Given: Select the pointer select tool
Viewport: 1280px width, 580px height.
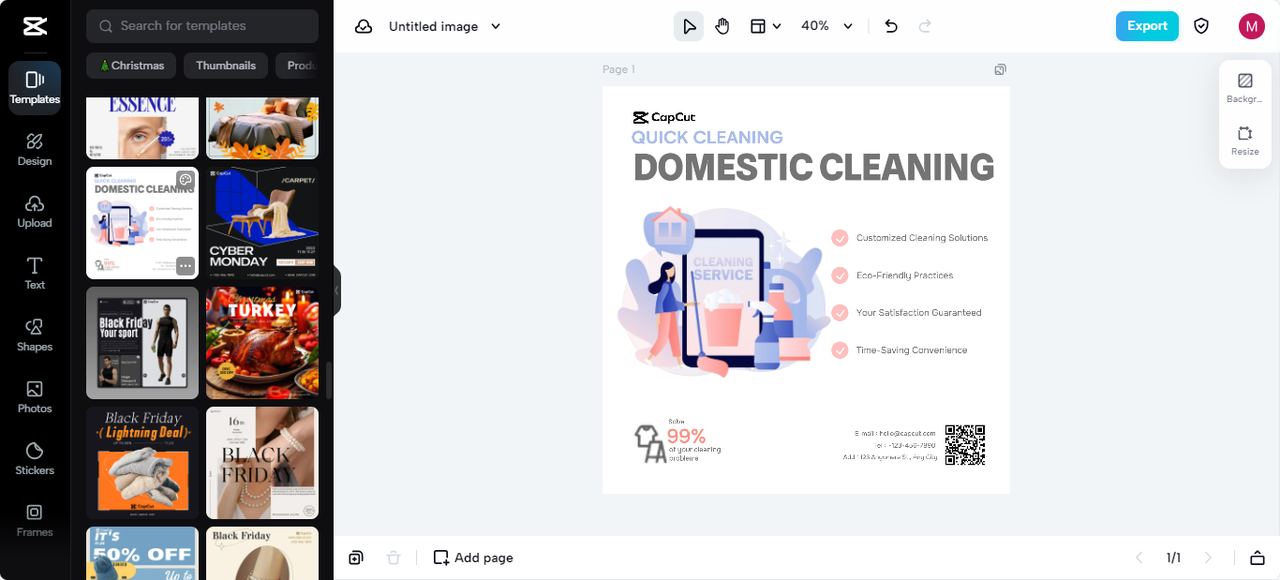Looking at the screenshot, I should pyautogui.click(x=688, y=27).
